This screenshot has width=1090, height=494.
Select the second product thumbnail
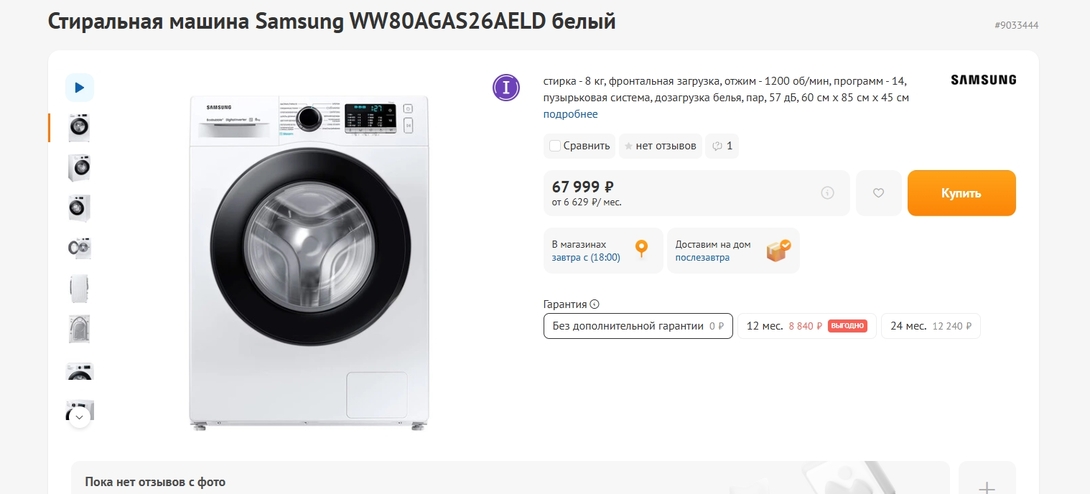[x=79, y=167]
